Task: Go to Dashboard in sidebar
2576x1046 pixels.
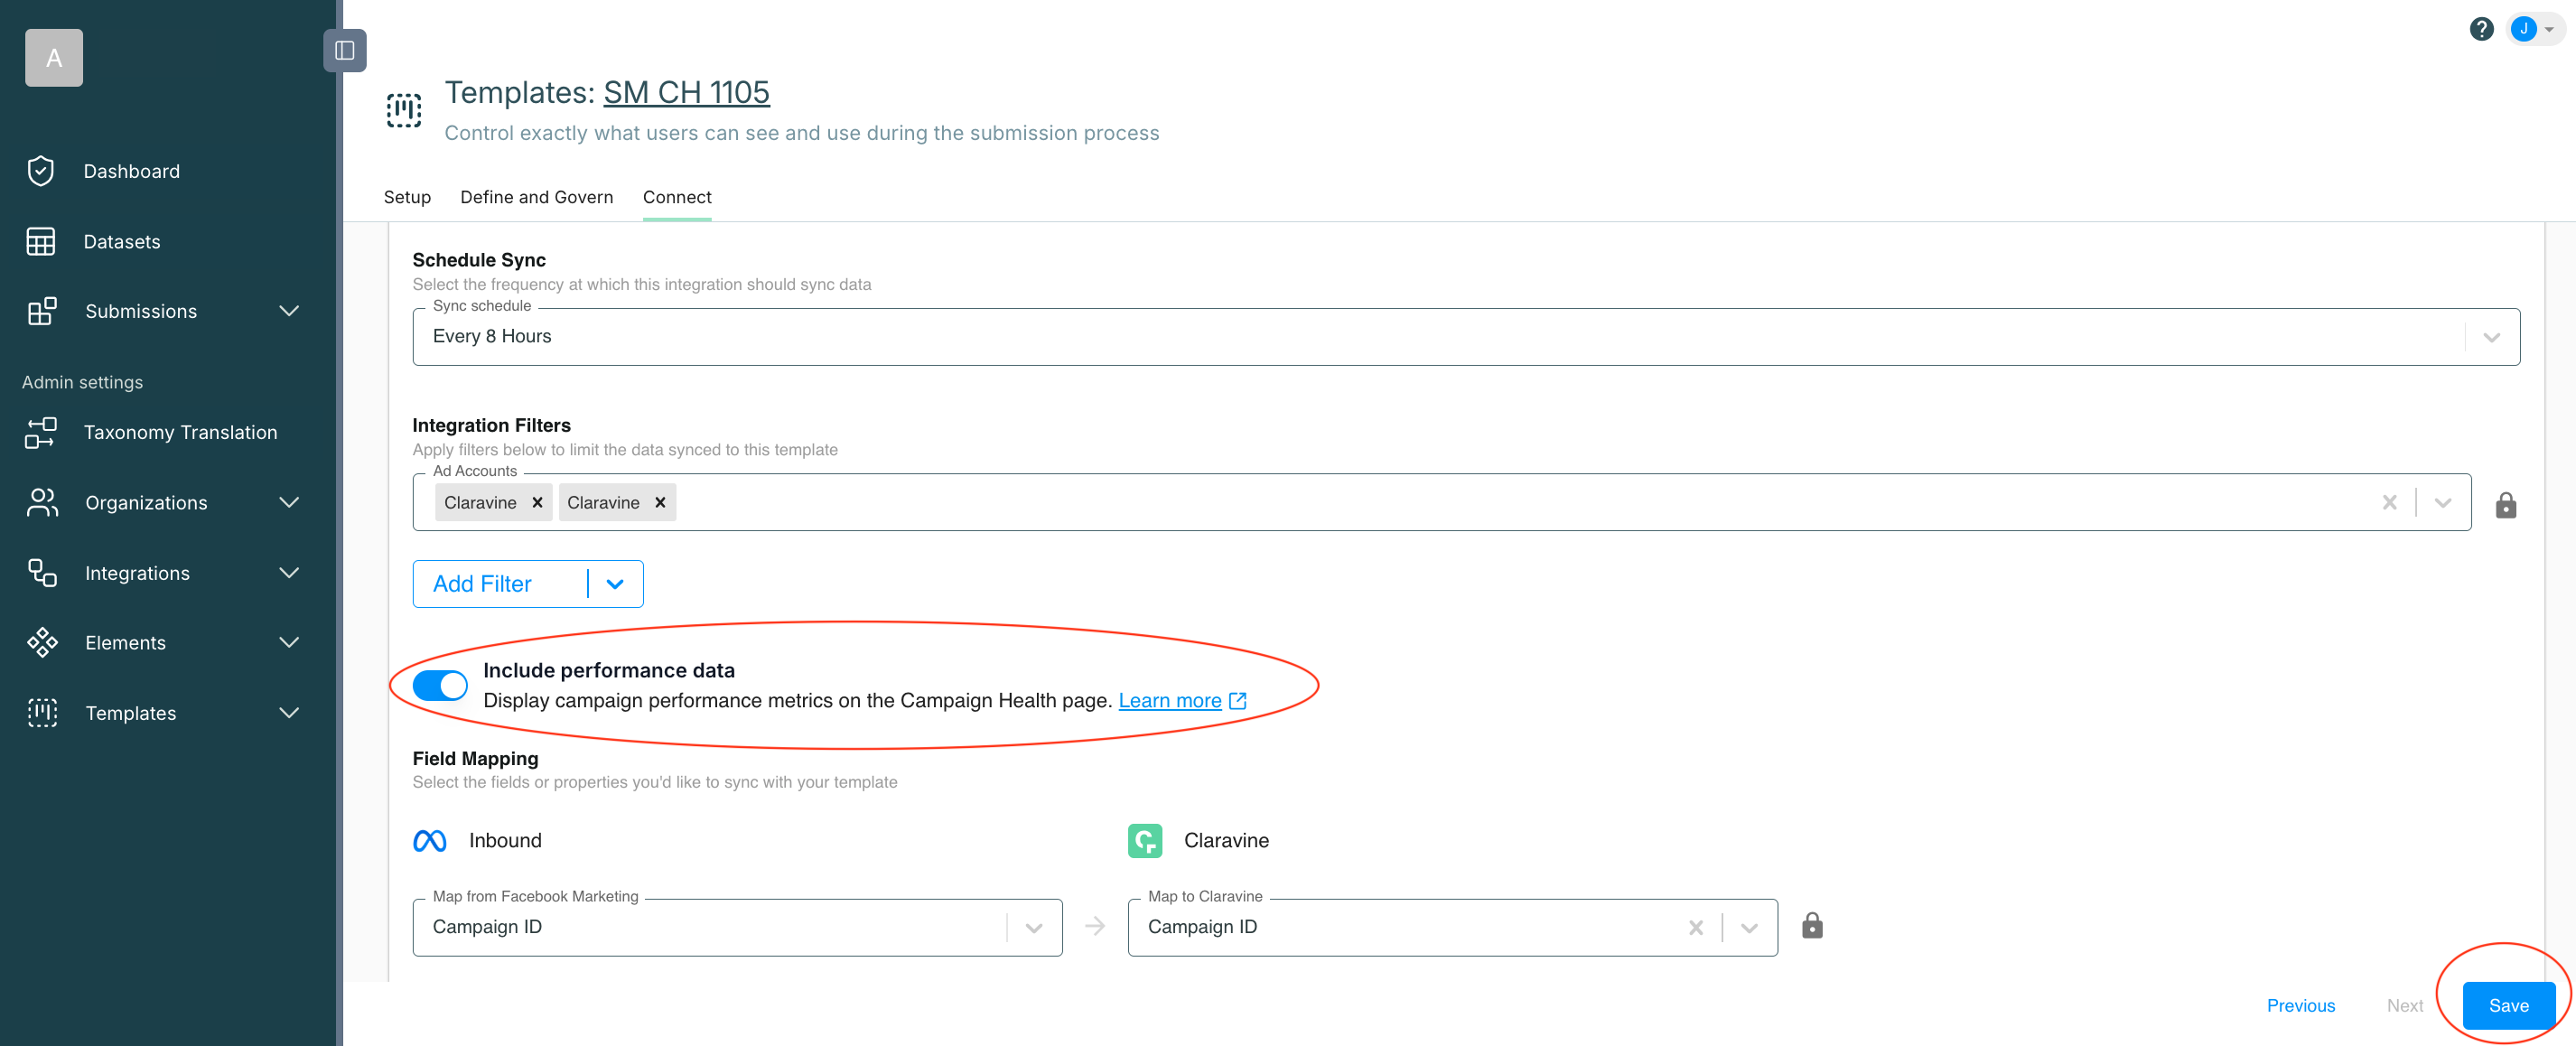Action: (x=131, y=171)
